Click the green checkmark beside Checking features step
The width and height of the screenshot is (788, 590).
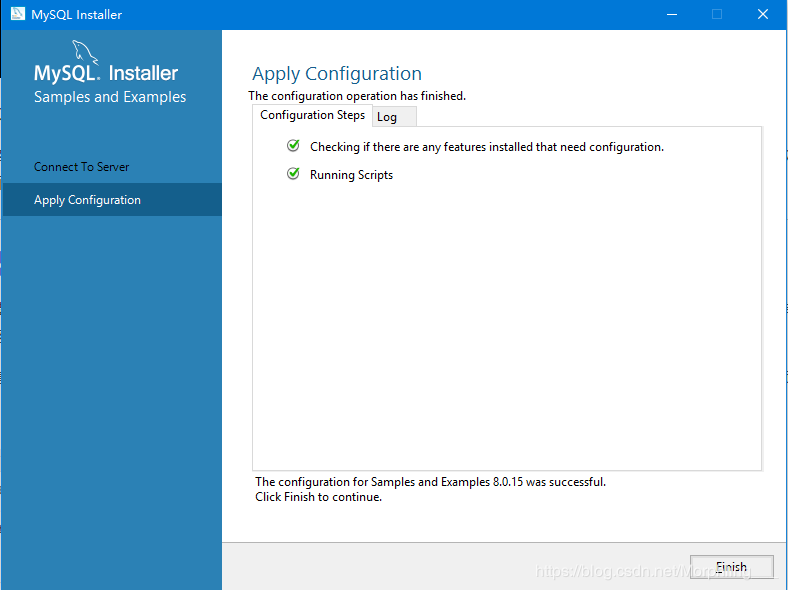click(x=293, y=146)
